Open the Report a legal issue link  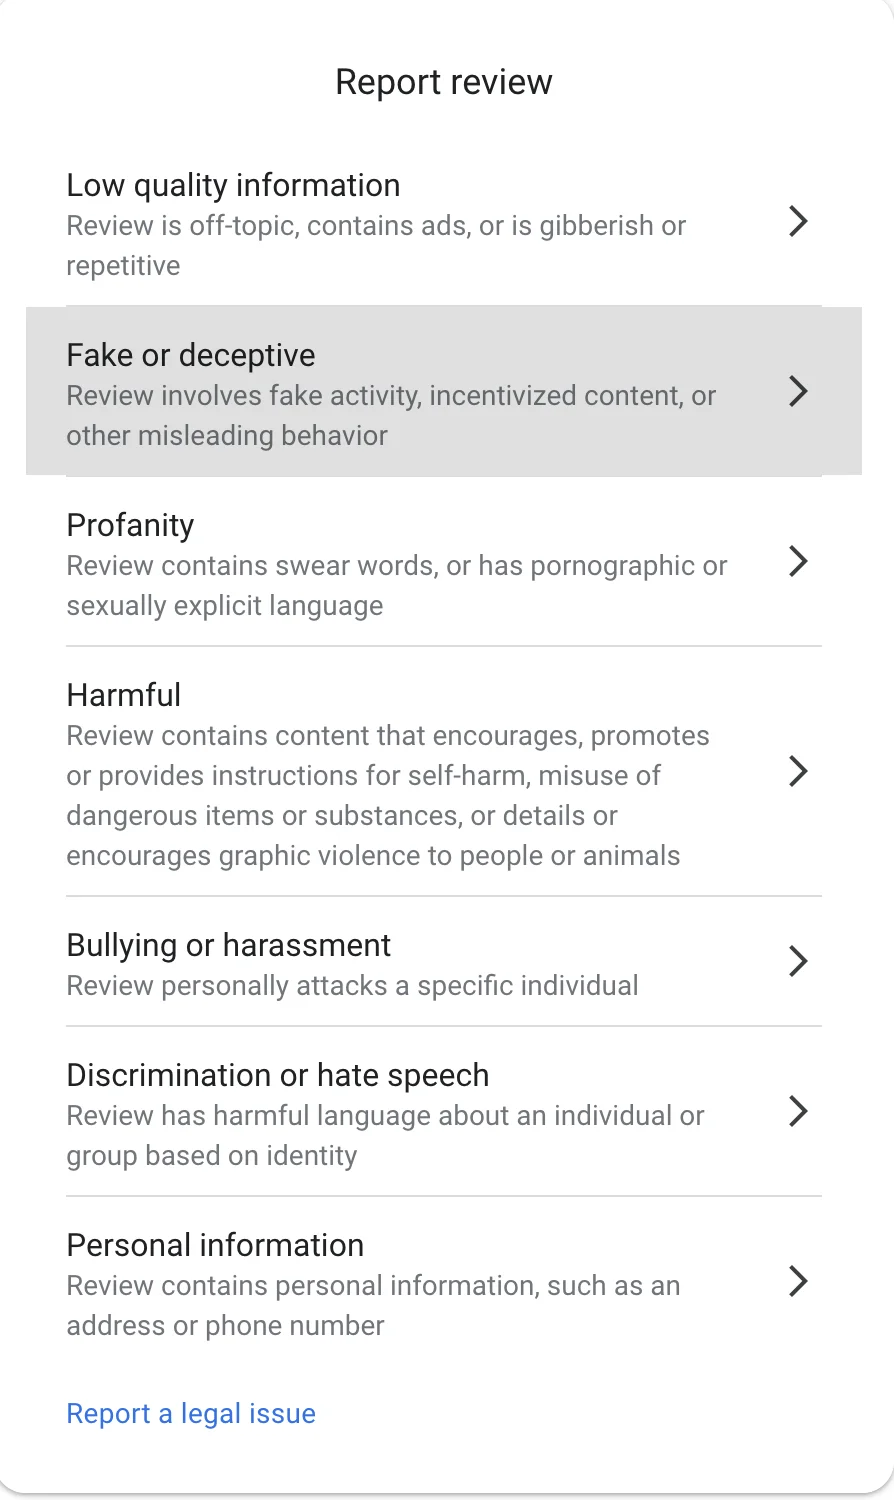[190, 1413]
